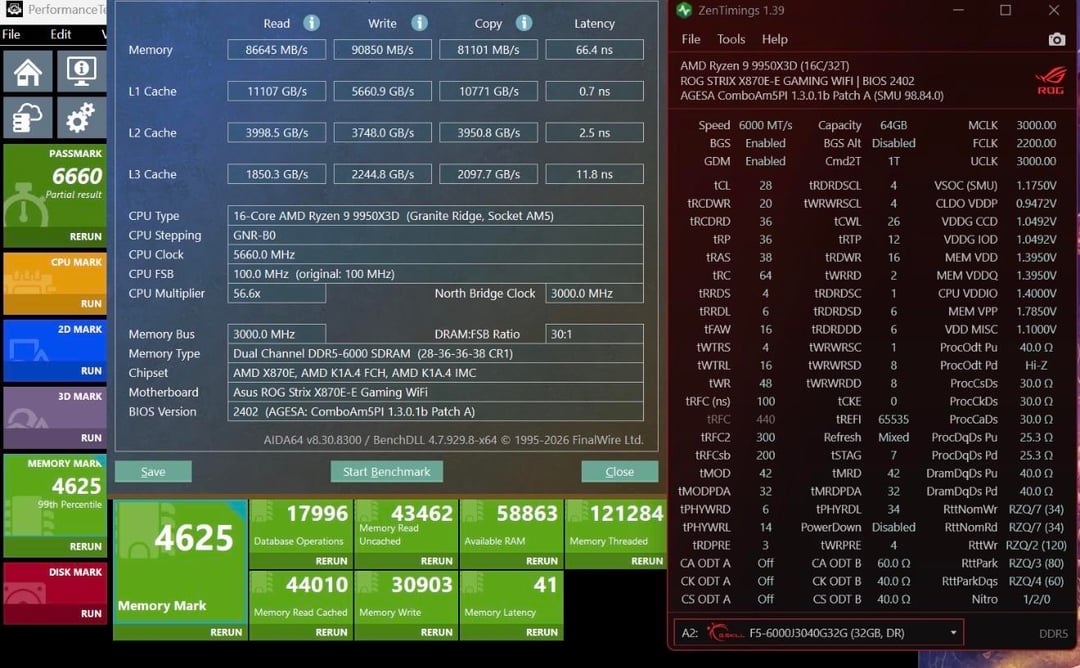Rerun the Available RAM test

tap(542, 561)
